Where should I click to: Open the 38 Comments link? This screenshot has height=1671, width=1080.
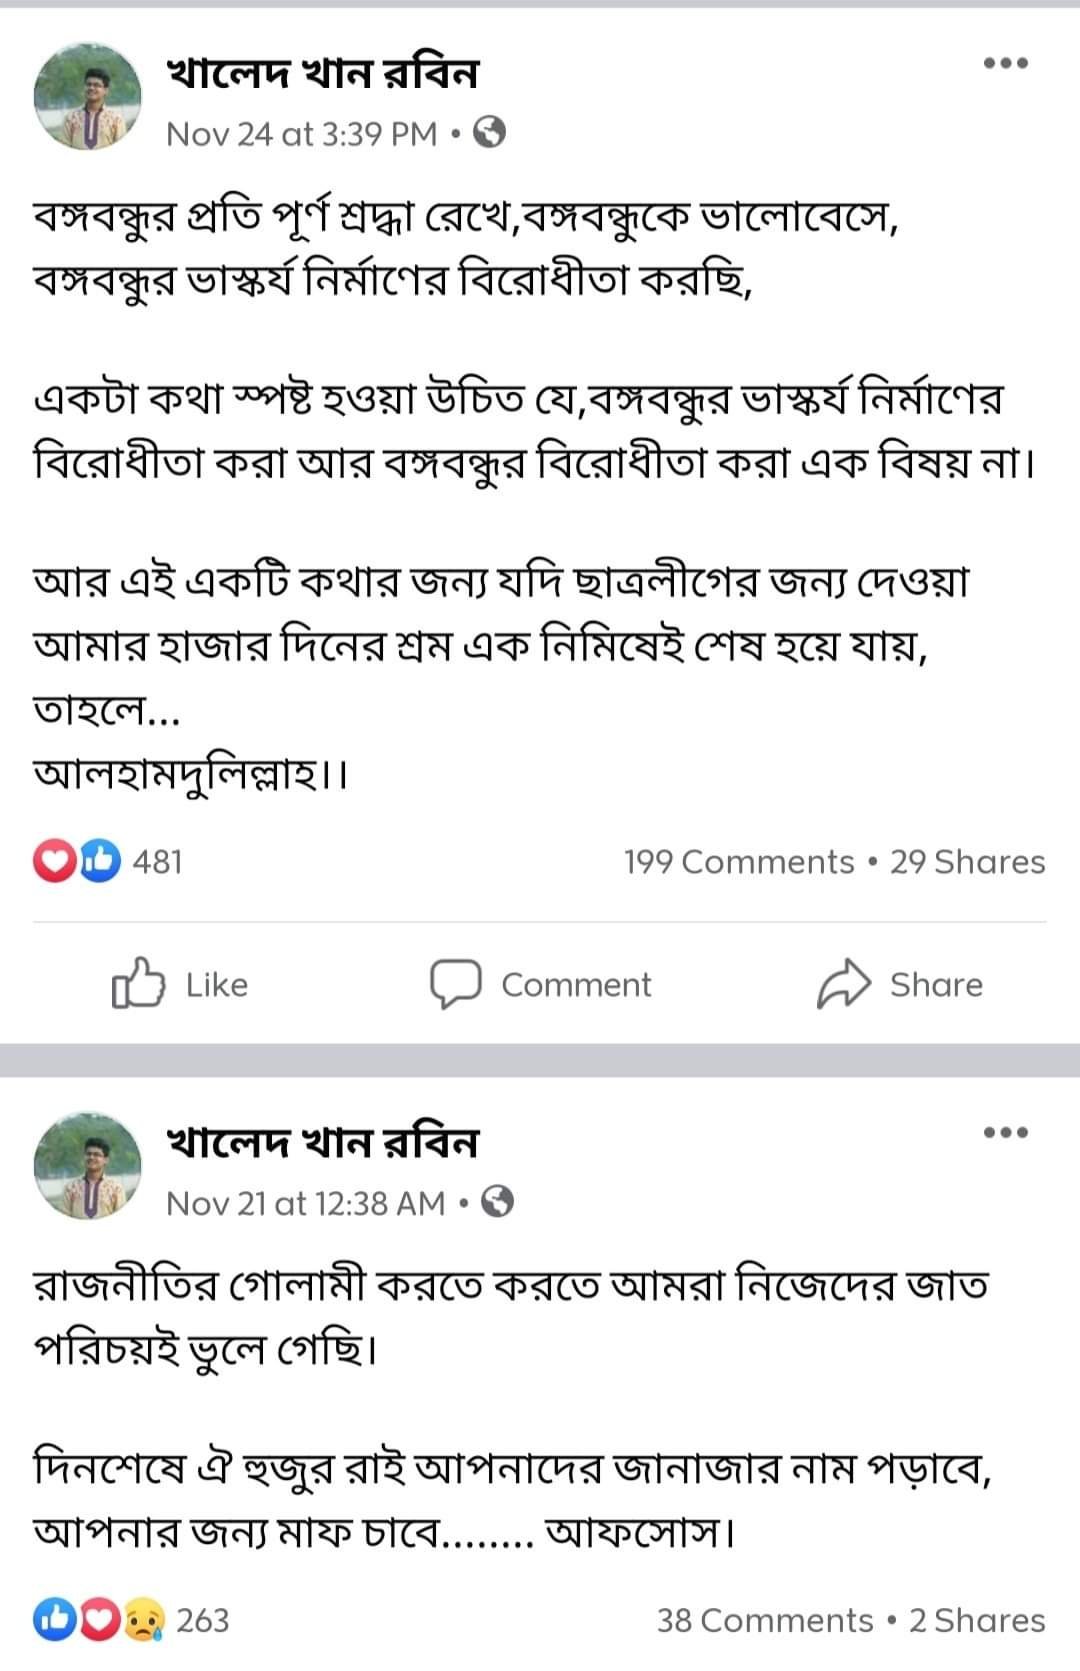tap(765, 1620)
